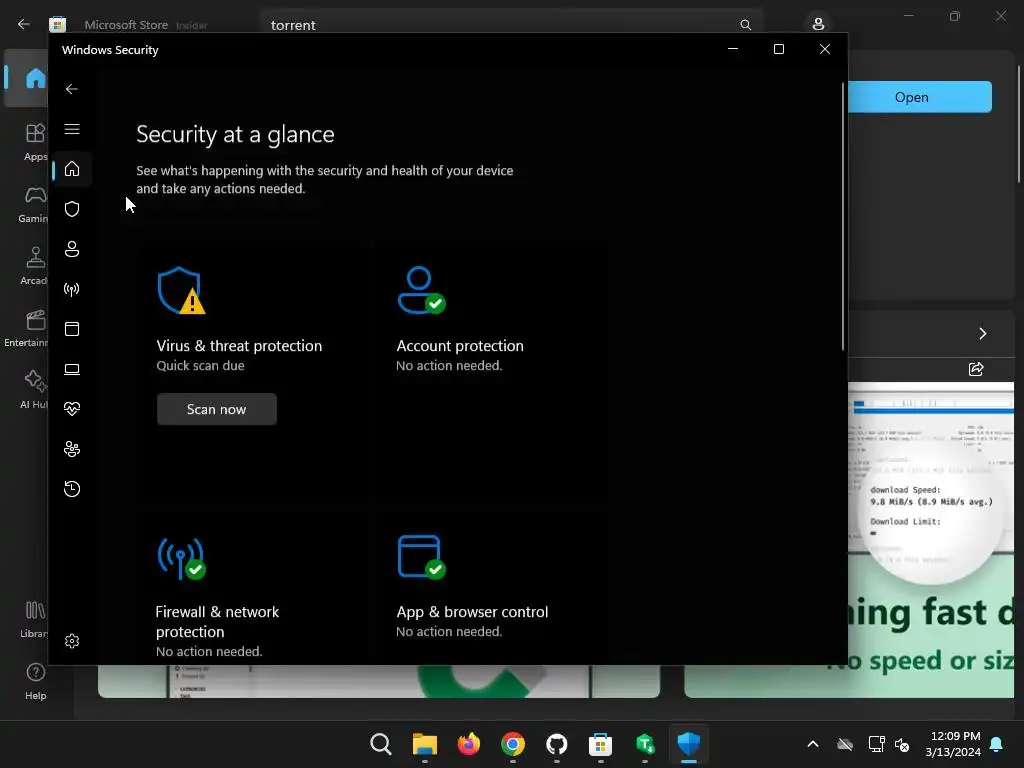
Task: Select Home tab in Microsoft Store sidebar
Action: (x=27, y=78)
